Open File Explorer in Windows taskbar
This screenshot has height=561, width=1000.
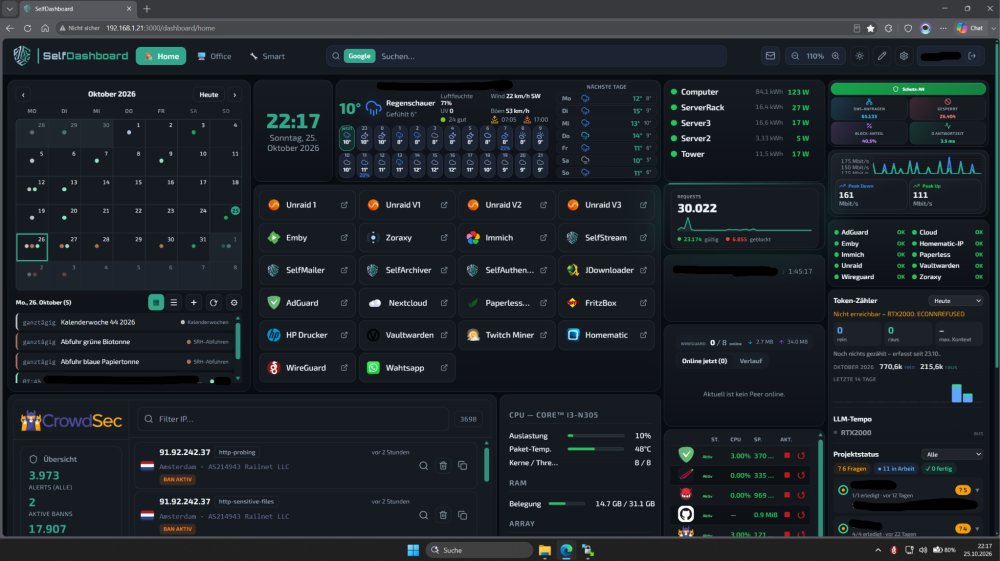pyautogui.click(x=545, y=550)
